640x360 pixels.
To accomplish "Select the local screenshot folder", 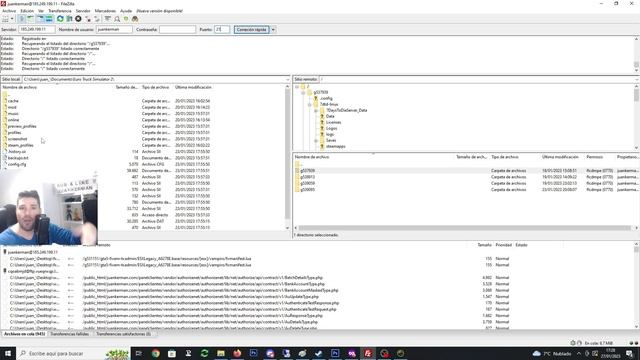I will [18, 139].
